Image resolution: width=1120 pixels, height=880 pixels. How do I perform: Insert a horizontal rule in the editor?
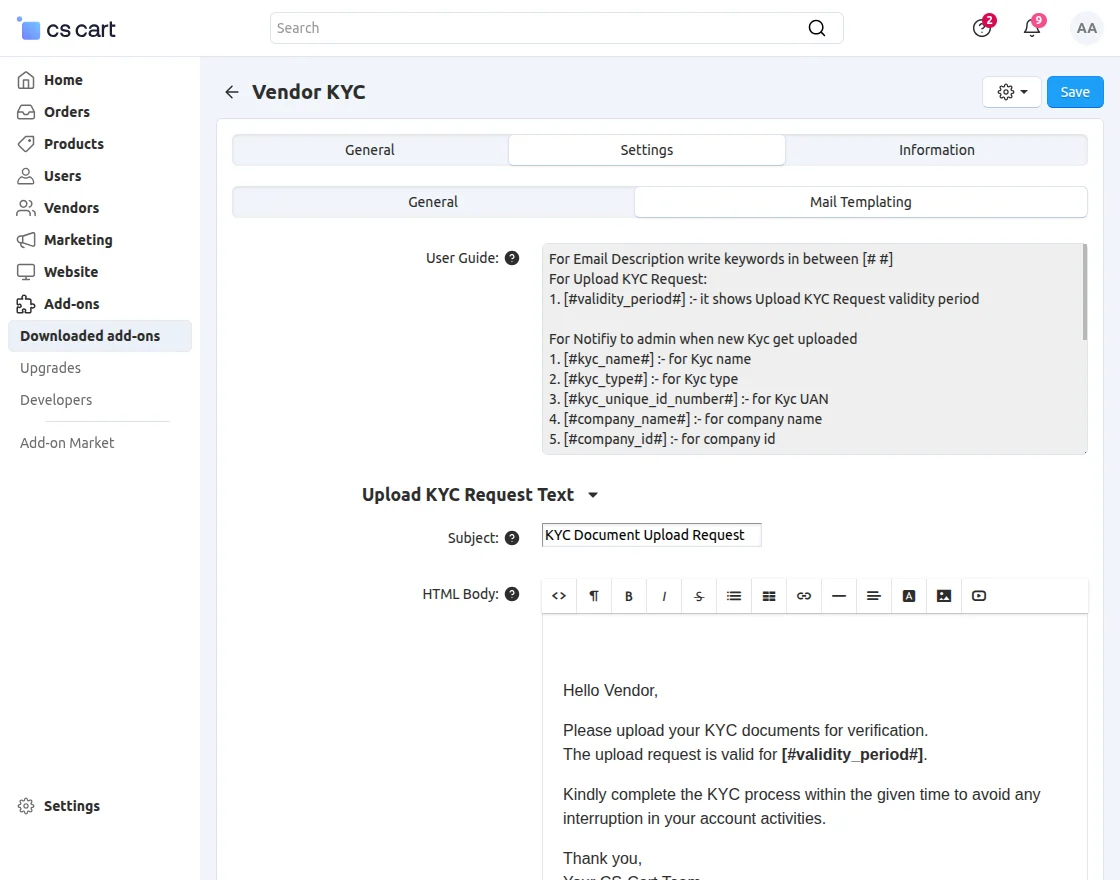pos(838,595)
